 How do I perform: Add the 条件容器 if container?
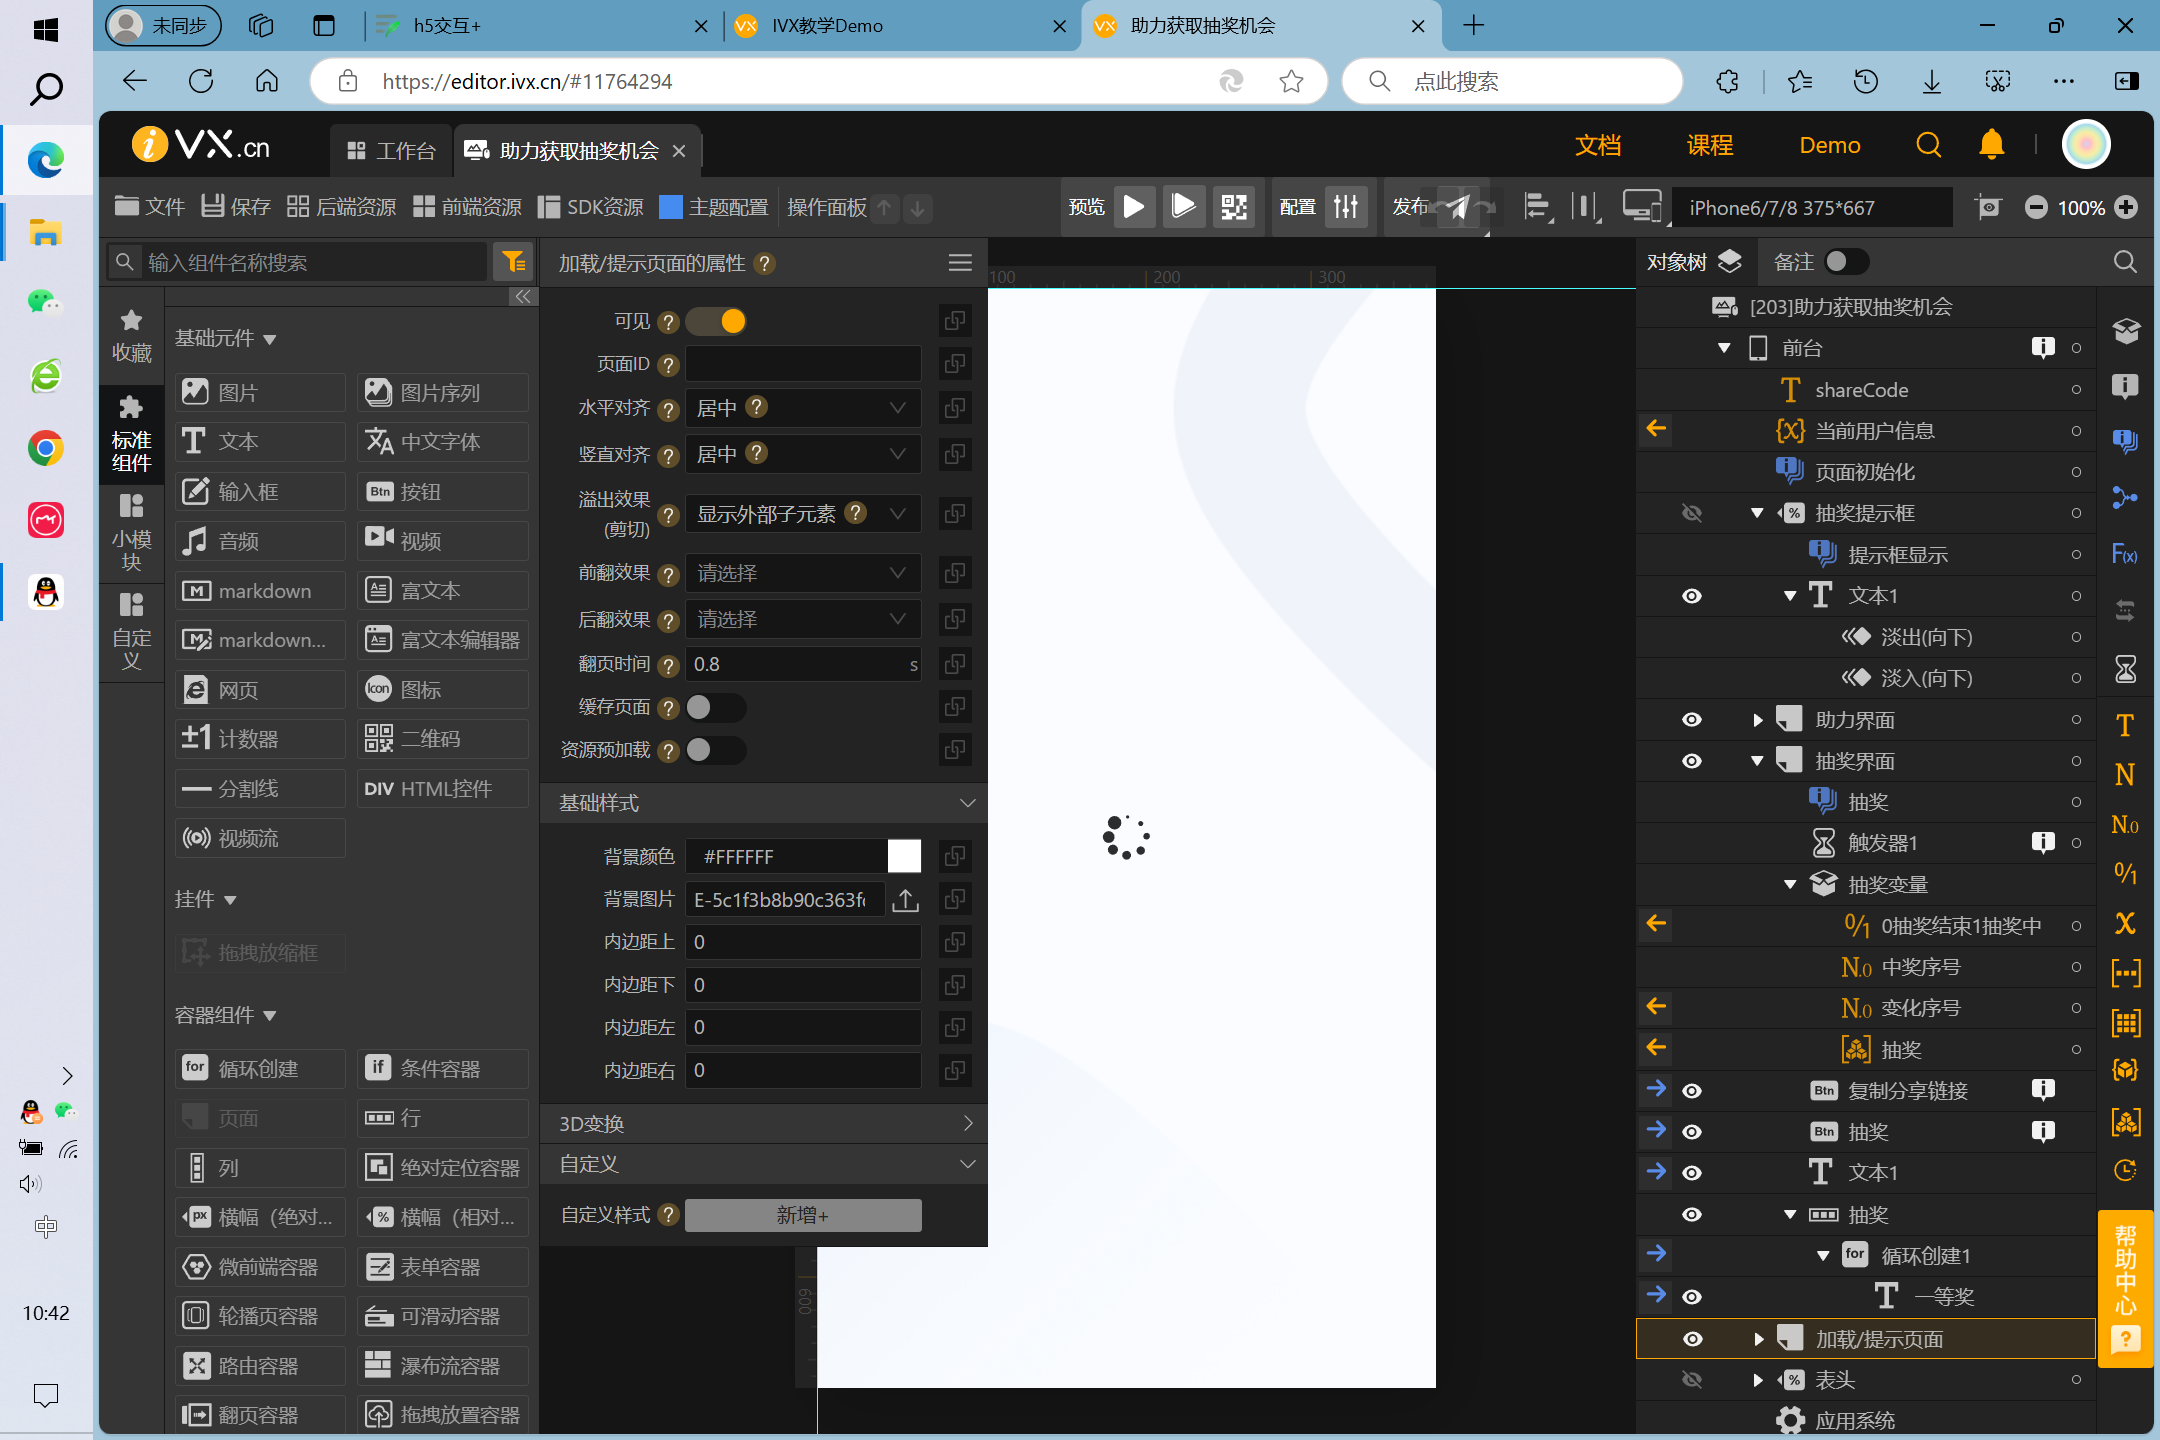click(443, 1069)
